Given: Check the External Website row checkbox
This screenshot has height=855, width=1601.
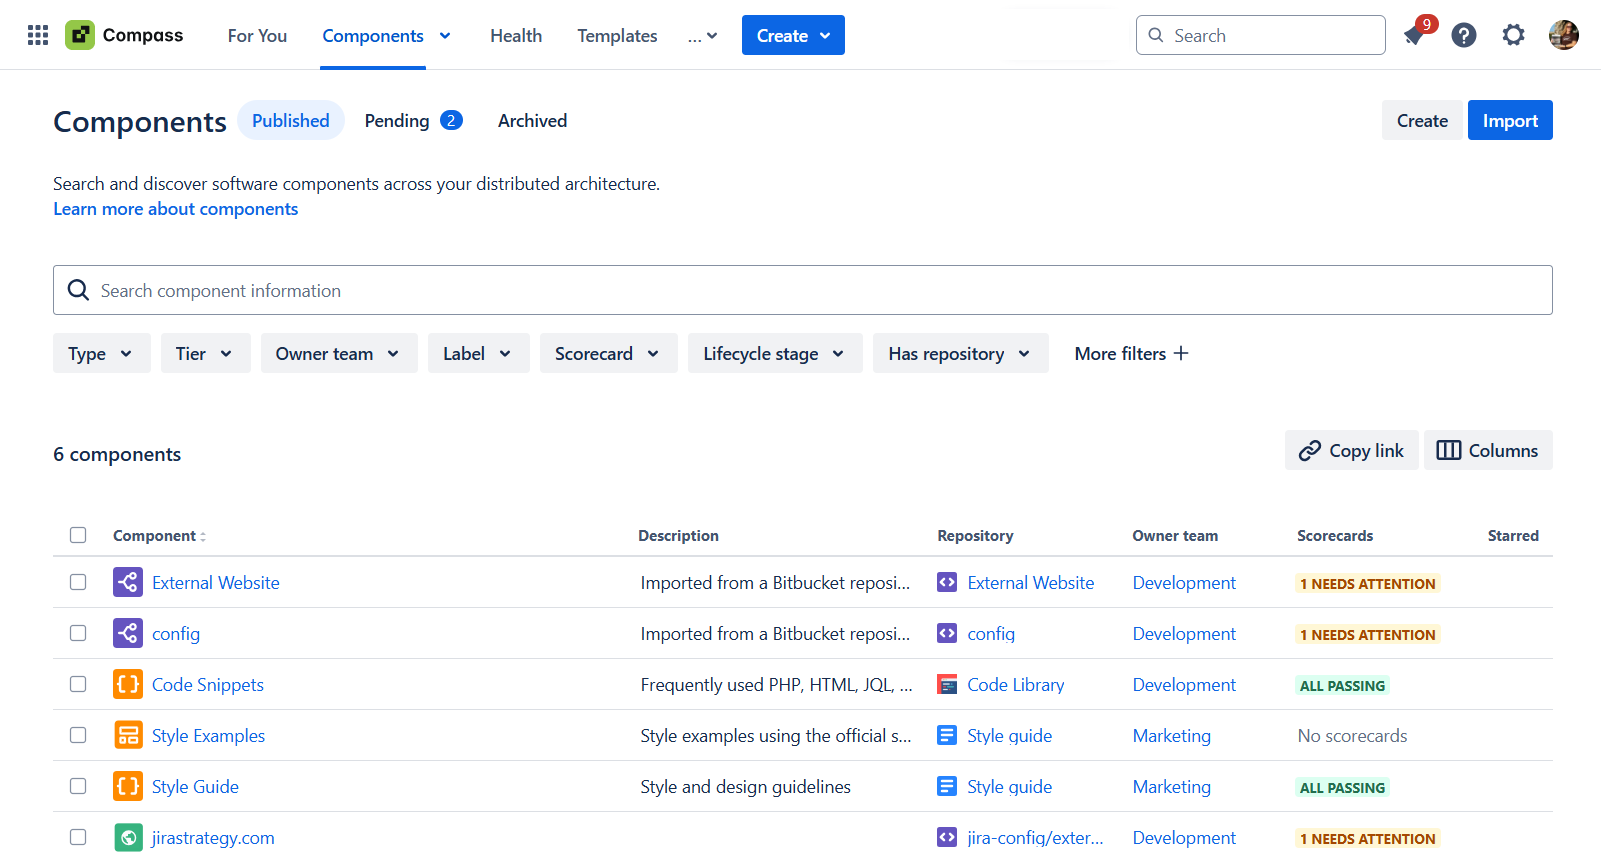Looking at the screenshot, I should click(x=78, y=582).
